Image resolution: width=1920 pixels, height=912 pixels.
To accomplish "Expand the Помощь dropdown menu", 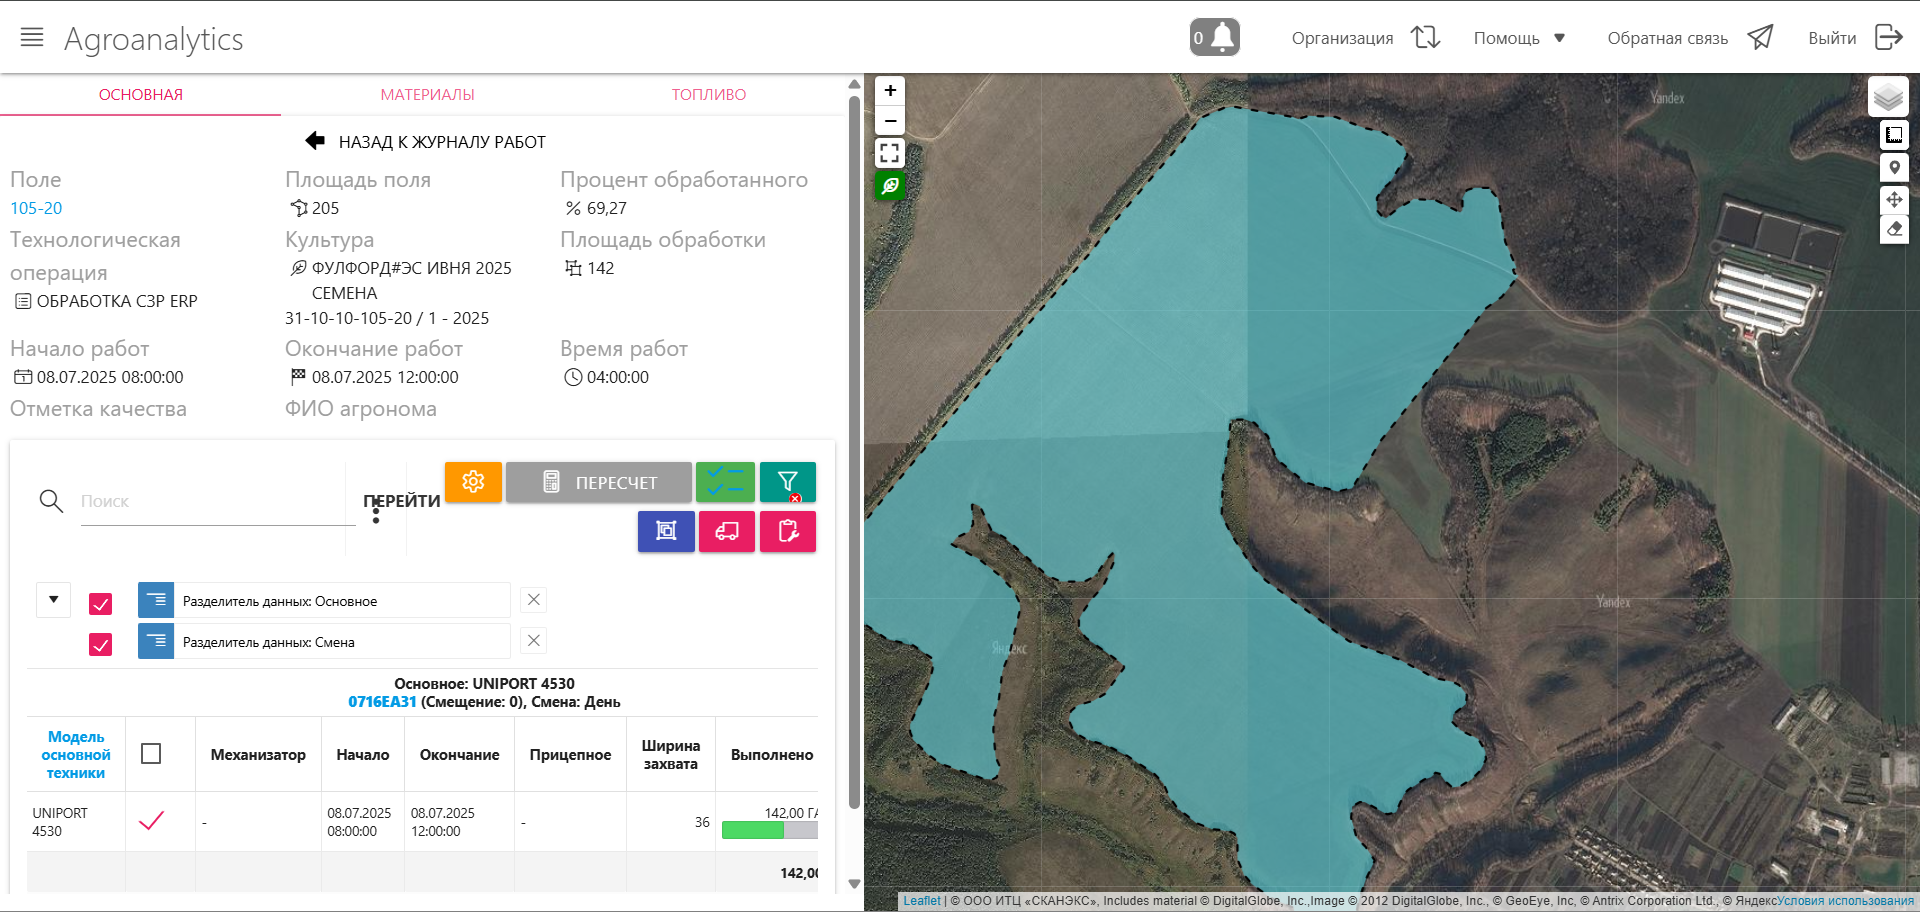I will 1519,38.
